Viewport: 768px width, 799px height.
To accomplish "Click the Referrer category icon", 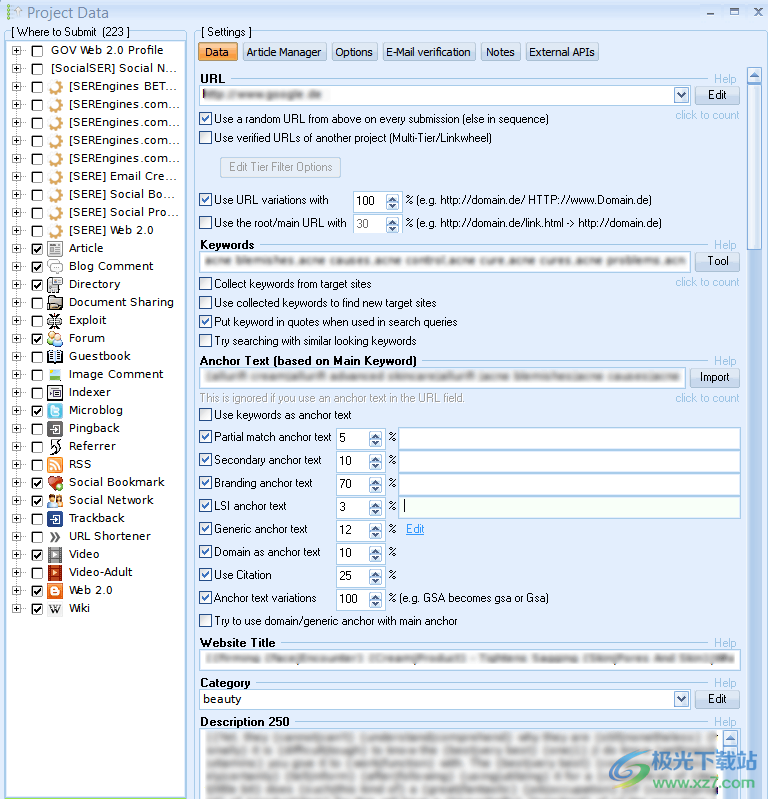I will 55,446.
